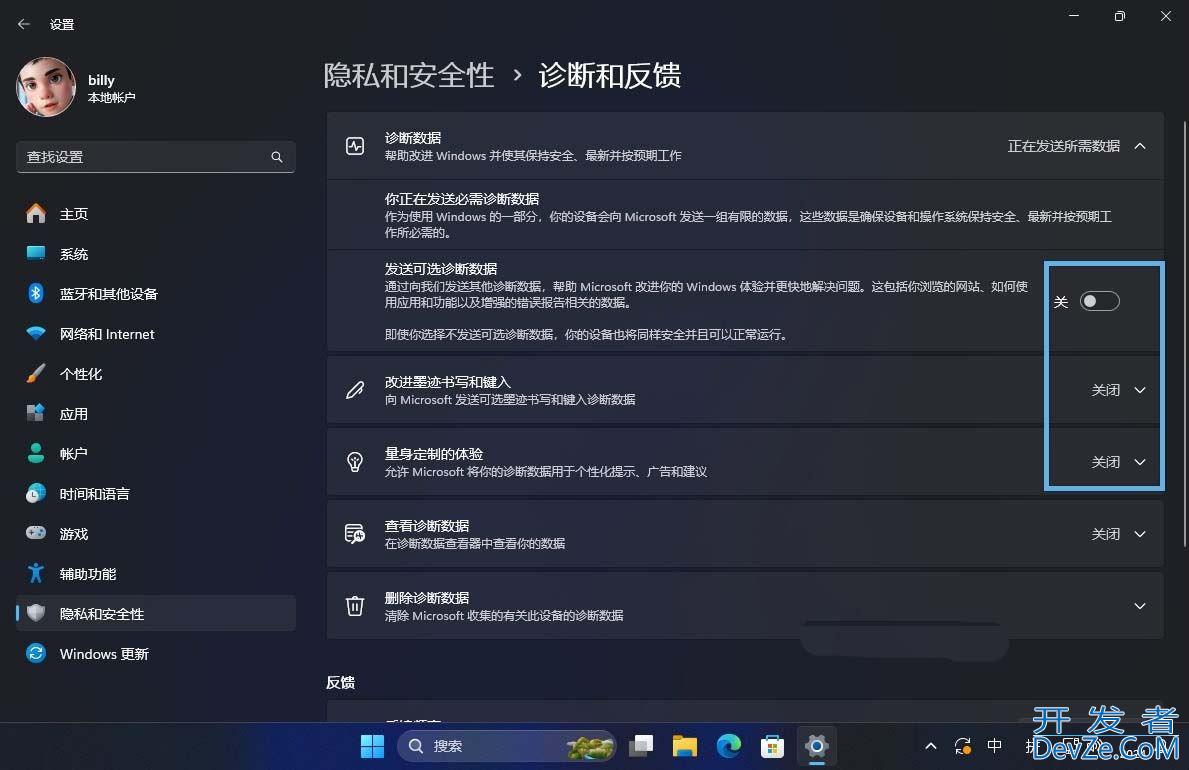Click pen icon for 改进墨迹书写和键入
Screen dimensions: 1189x770
tap(355, 390)
